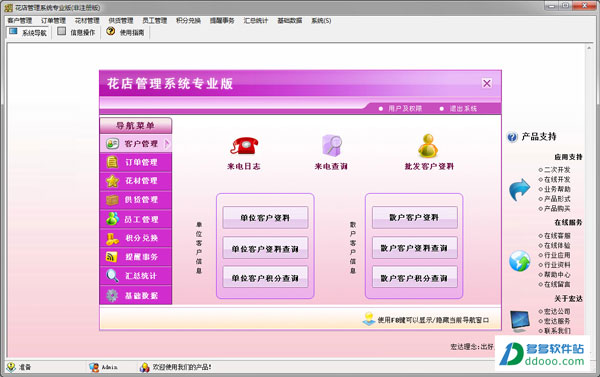This screenshot has height=377, width=600.
Task: Open the 供货管理 menu
Action: pos(121,21)
